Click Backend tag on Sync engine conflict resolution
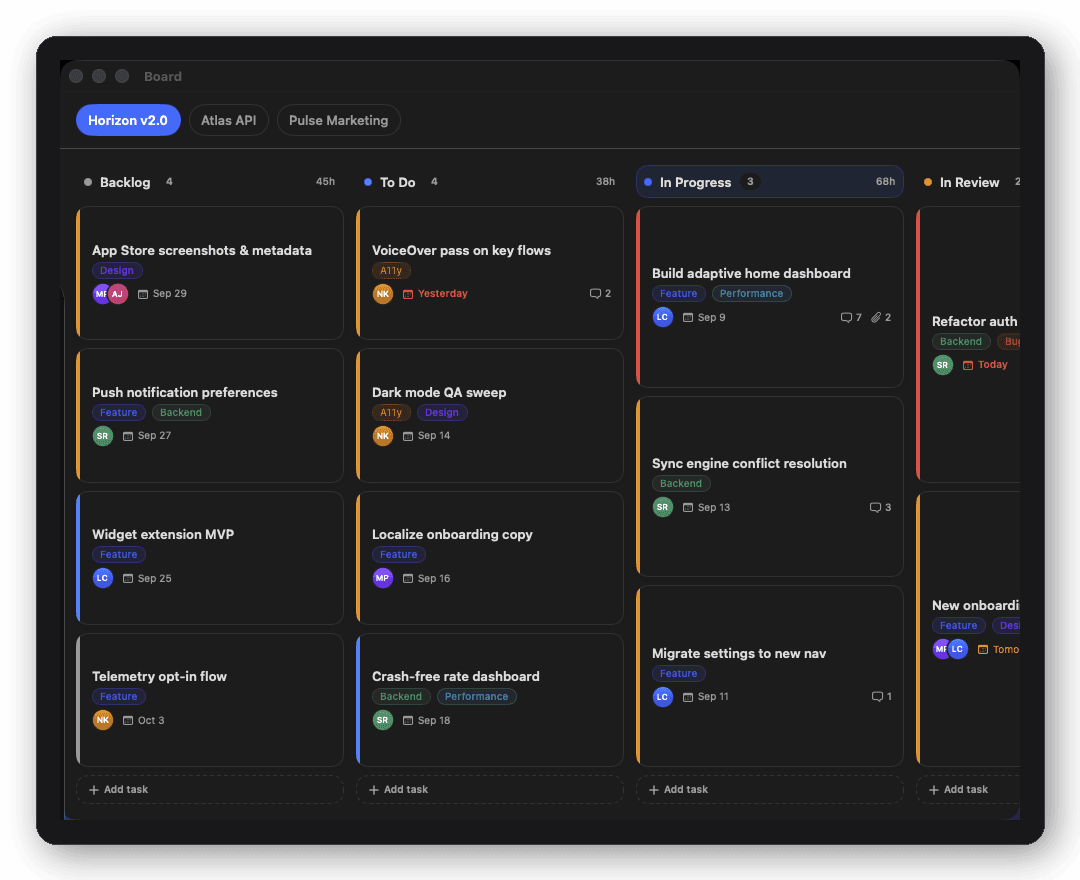Viewport: 1080px width, 880px height. (x=681, y=484)
